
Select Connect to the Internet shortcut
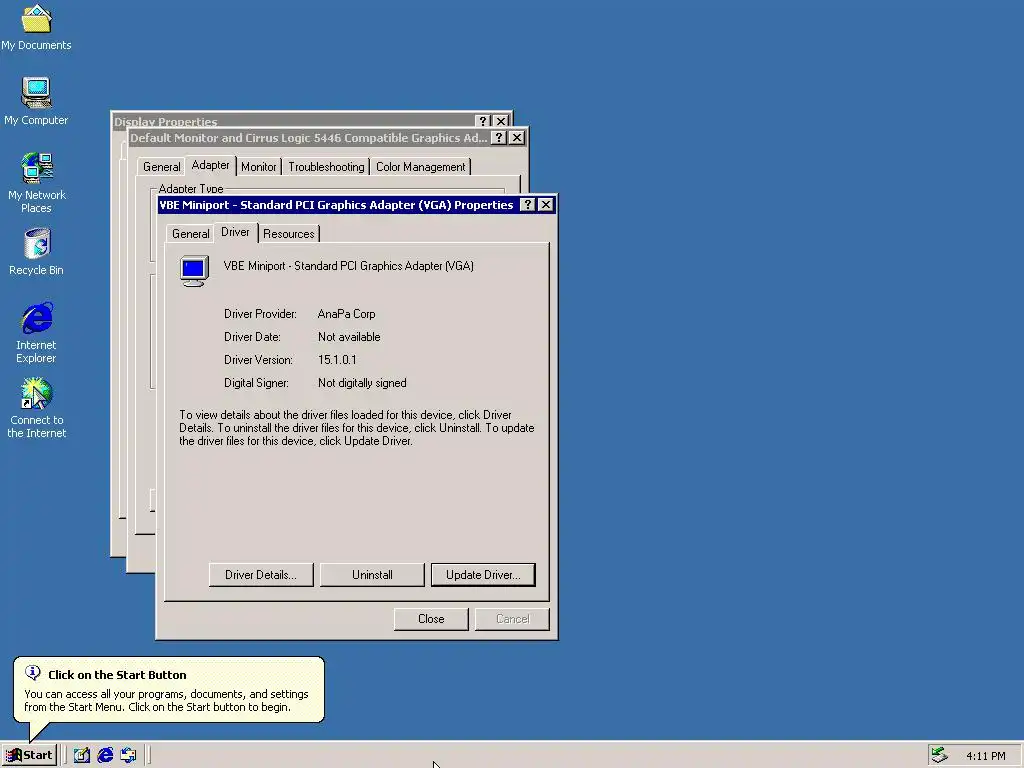[x=37, y=408]
